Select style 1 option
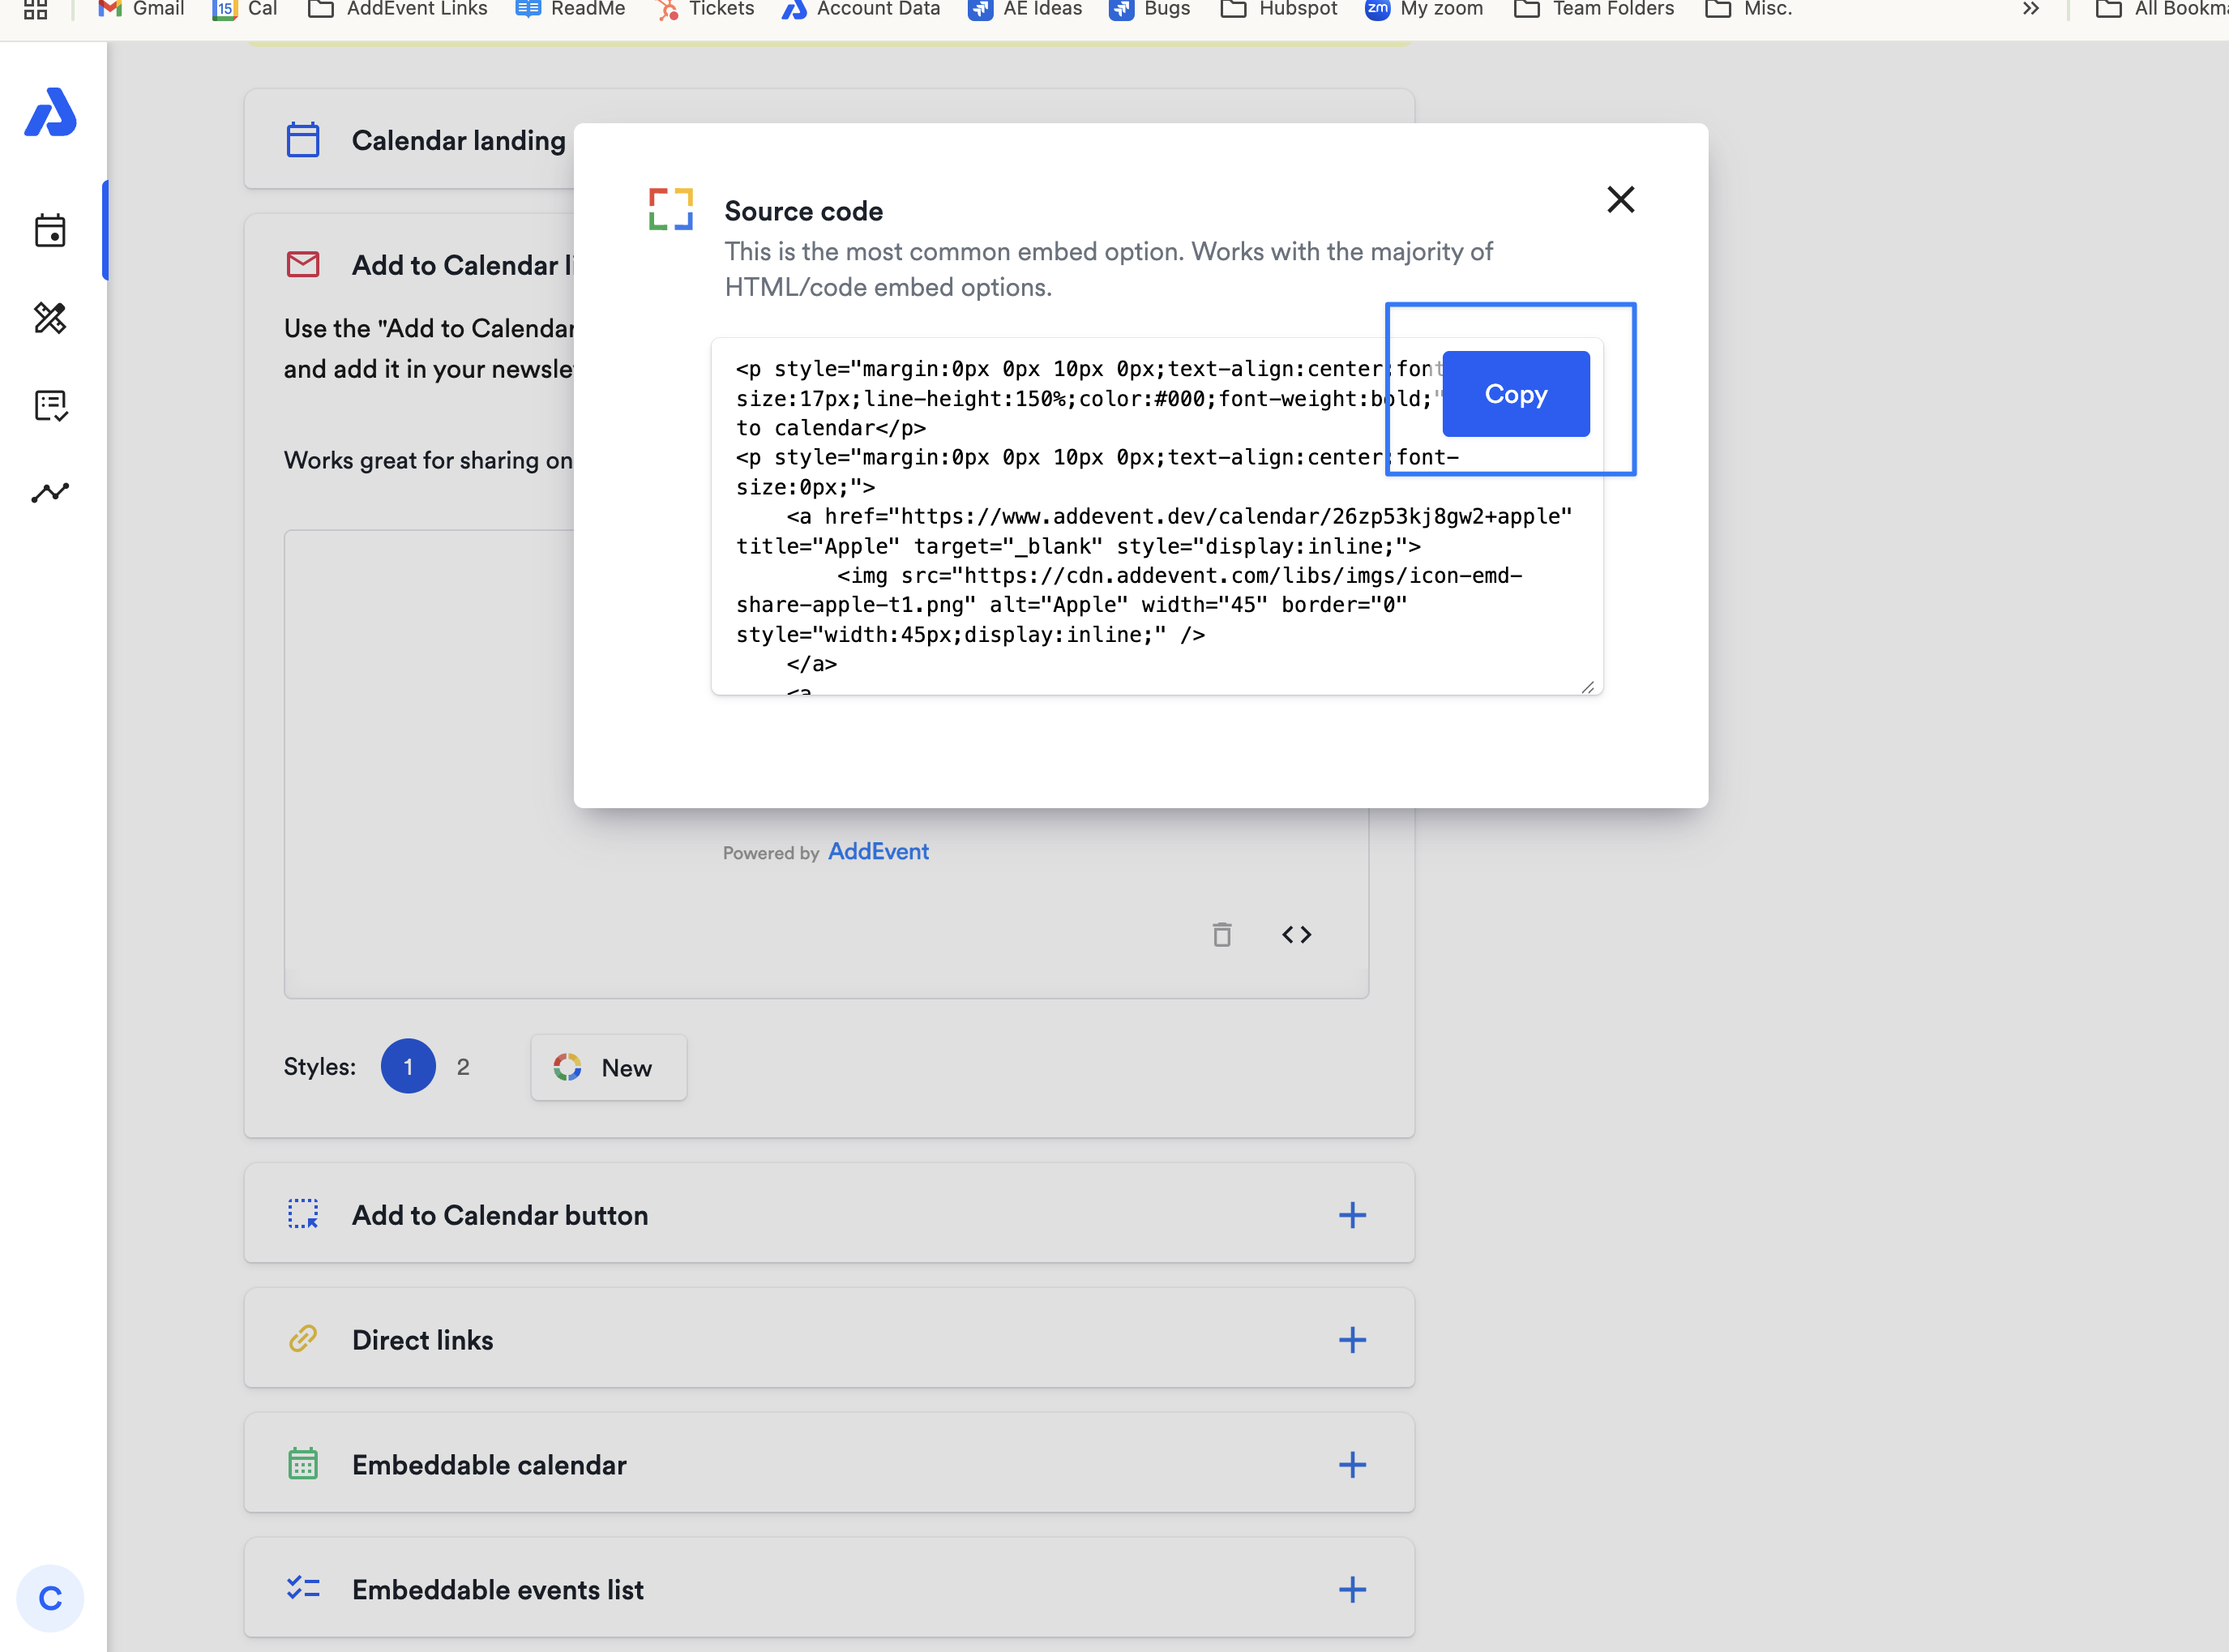 408,1066
